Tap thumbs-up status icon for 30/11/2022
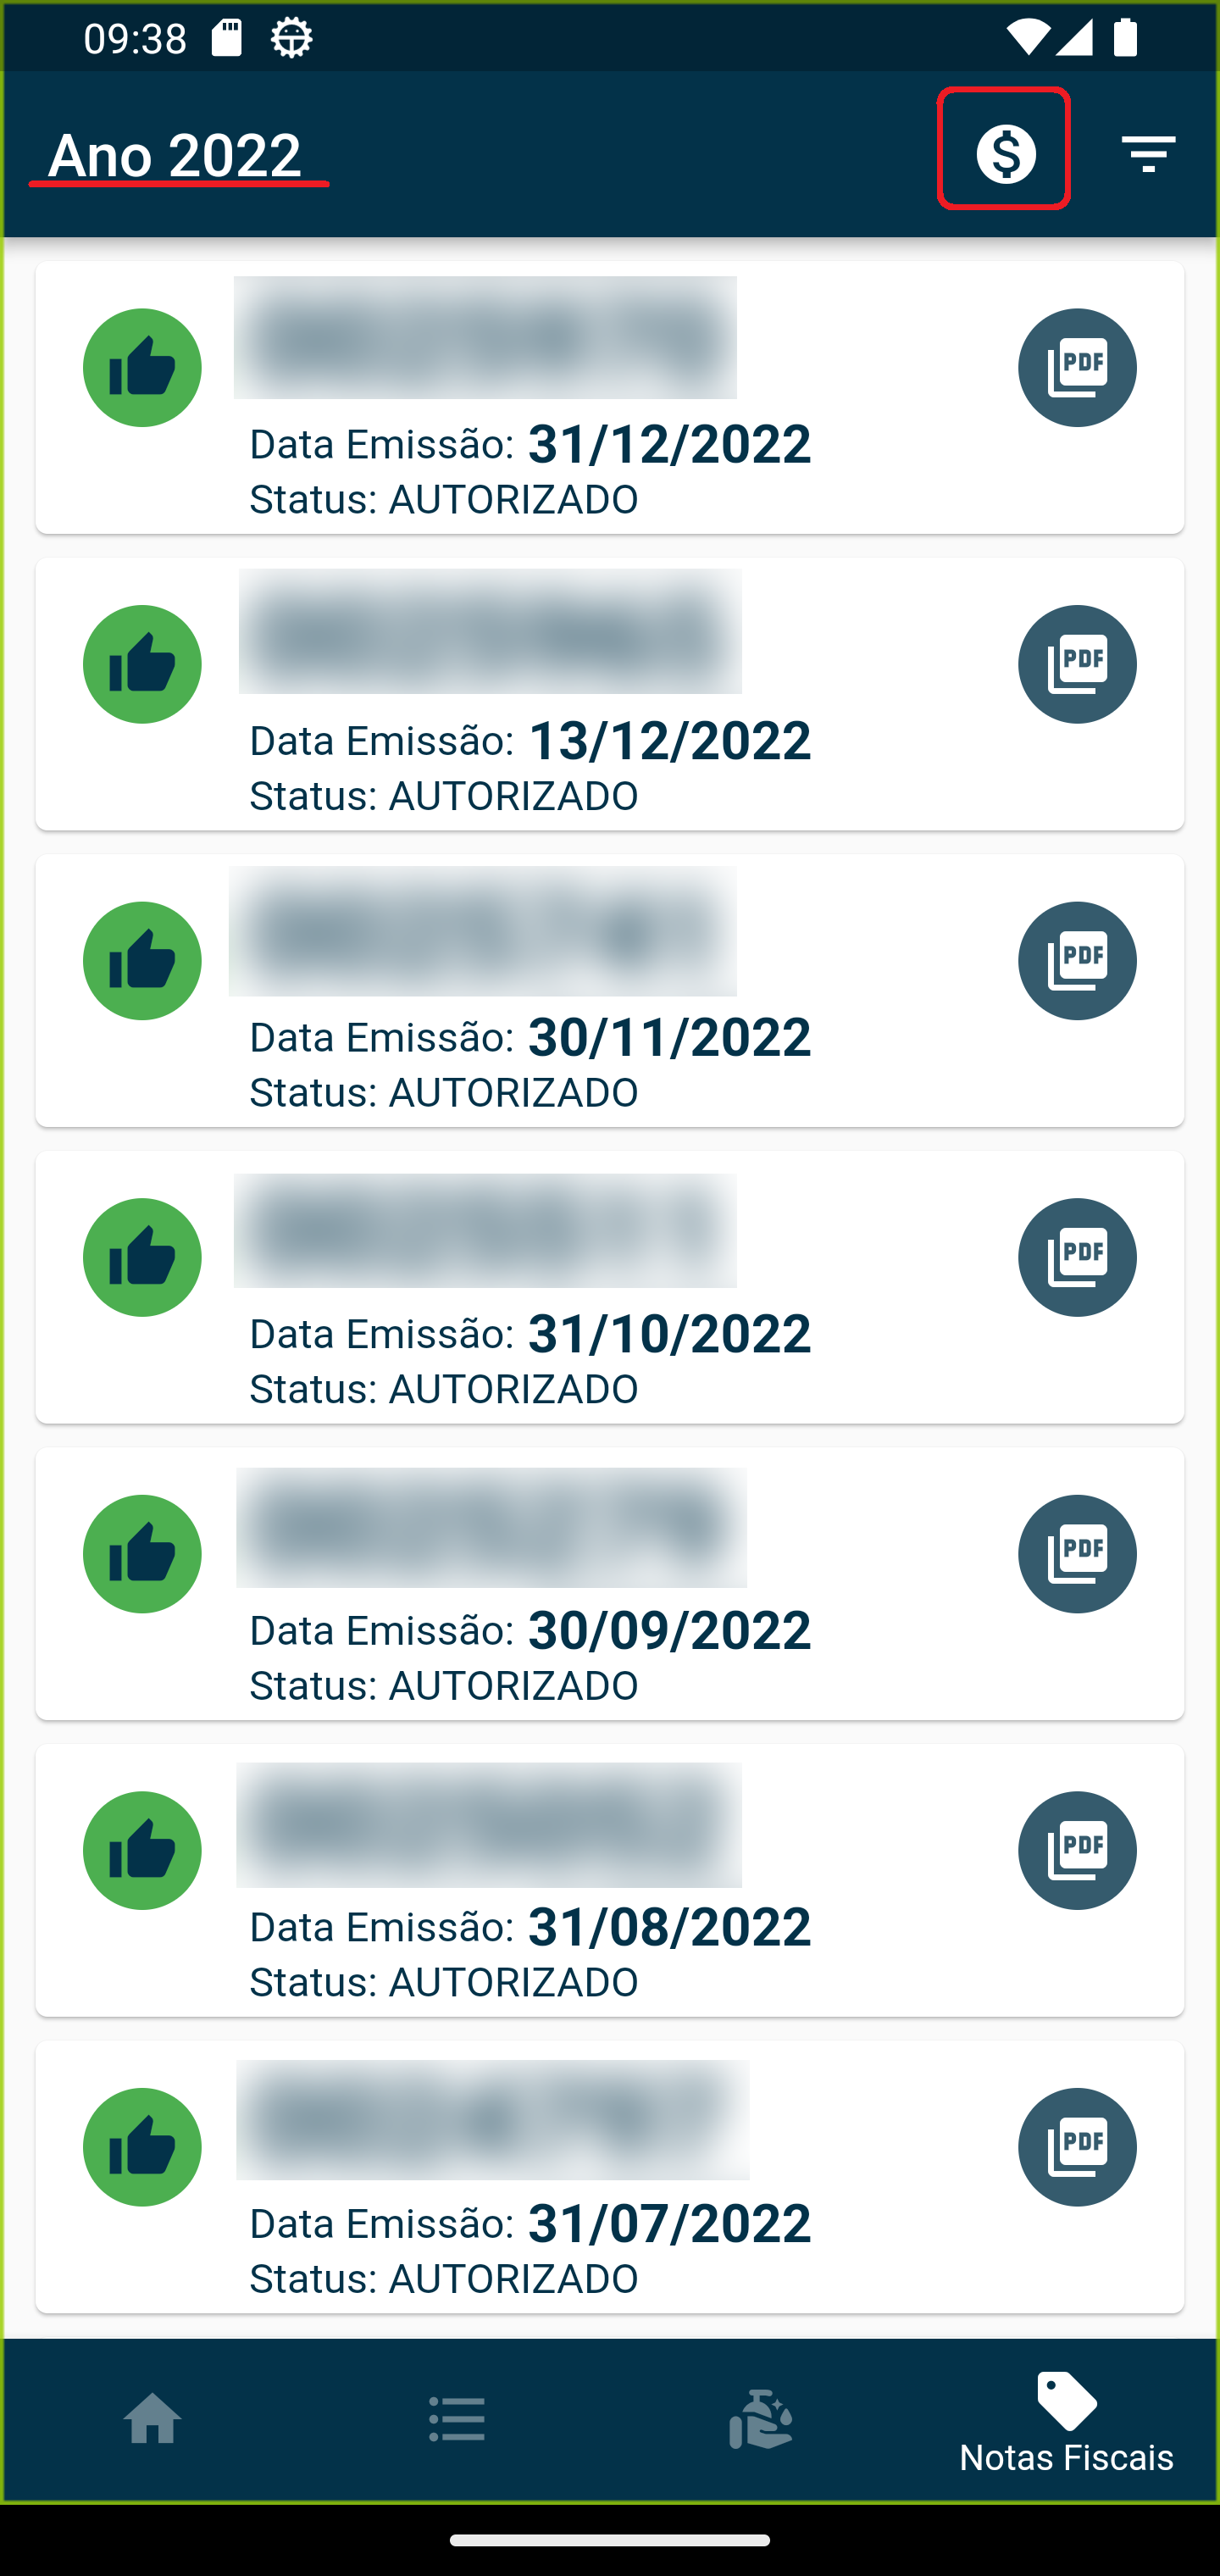Image resolution: width=1220 pixels, height=2576 pixels. (x=142, y=961)
